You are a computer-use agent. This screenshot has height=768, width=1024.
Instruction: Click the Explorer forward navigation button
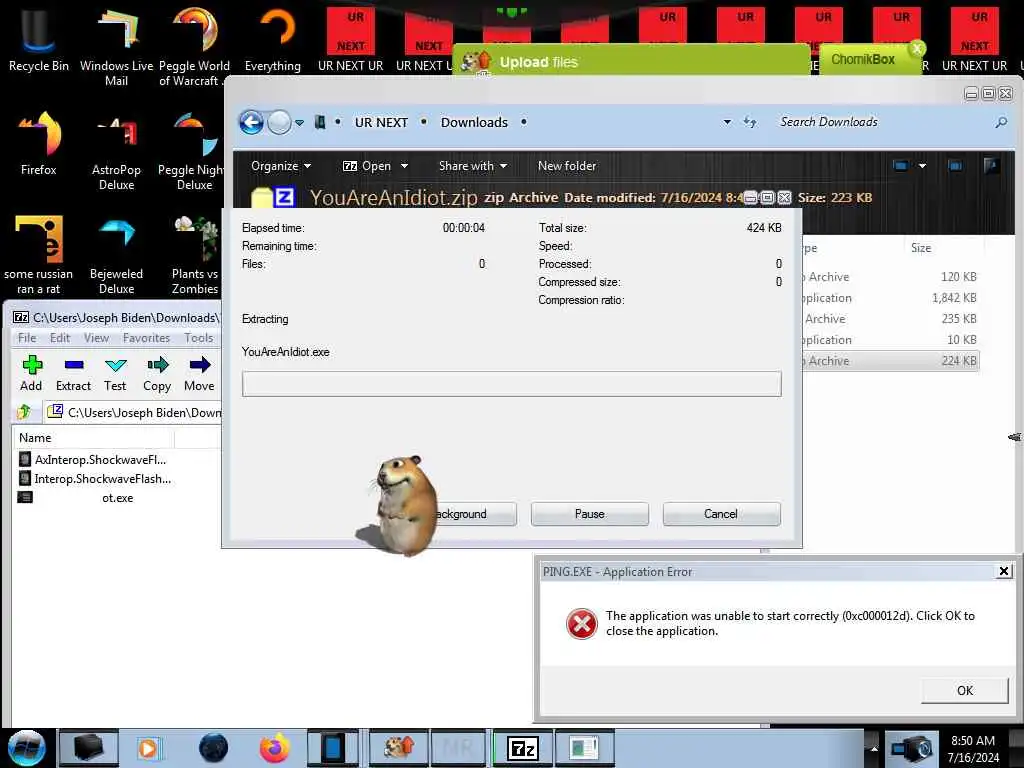pos(279,122)
